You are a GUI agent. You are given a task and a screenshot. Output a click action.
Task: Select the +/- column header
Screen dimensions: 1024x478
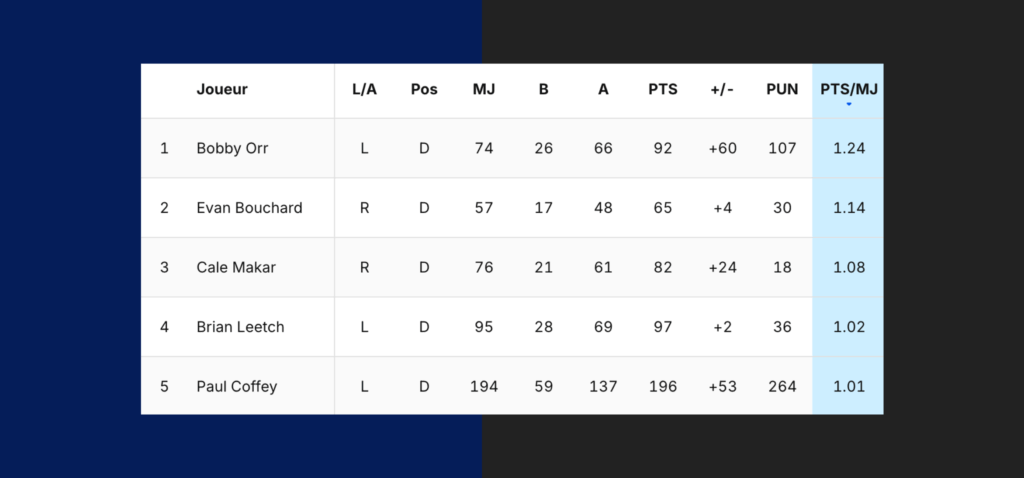[722, 89]
